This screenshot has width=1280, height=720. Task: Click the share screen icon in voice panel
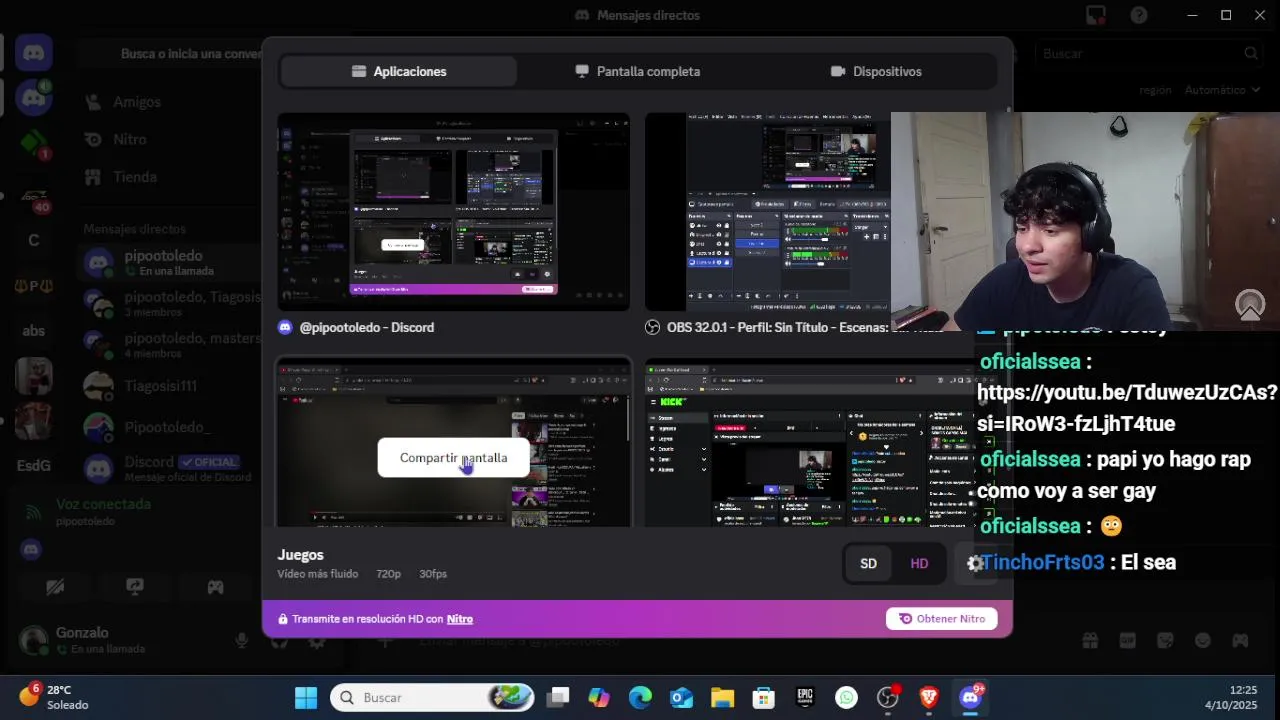point(135,587)
